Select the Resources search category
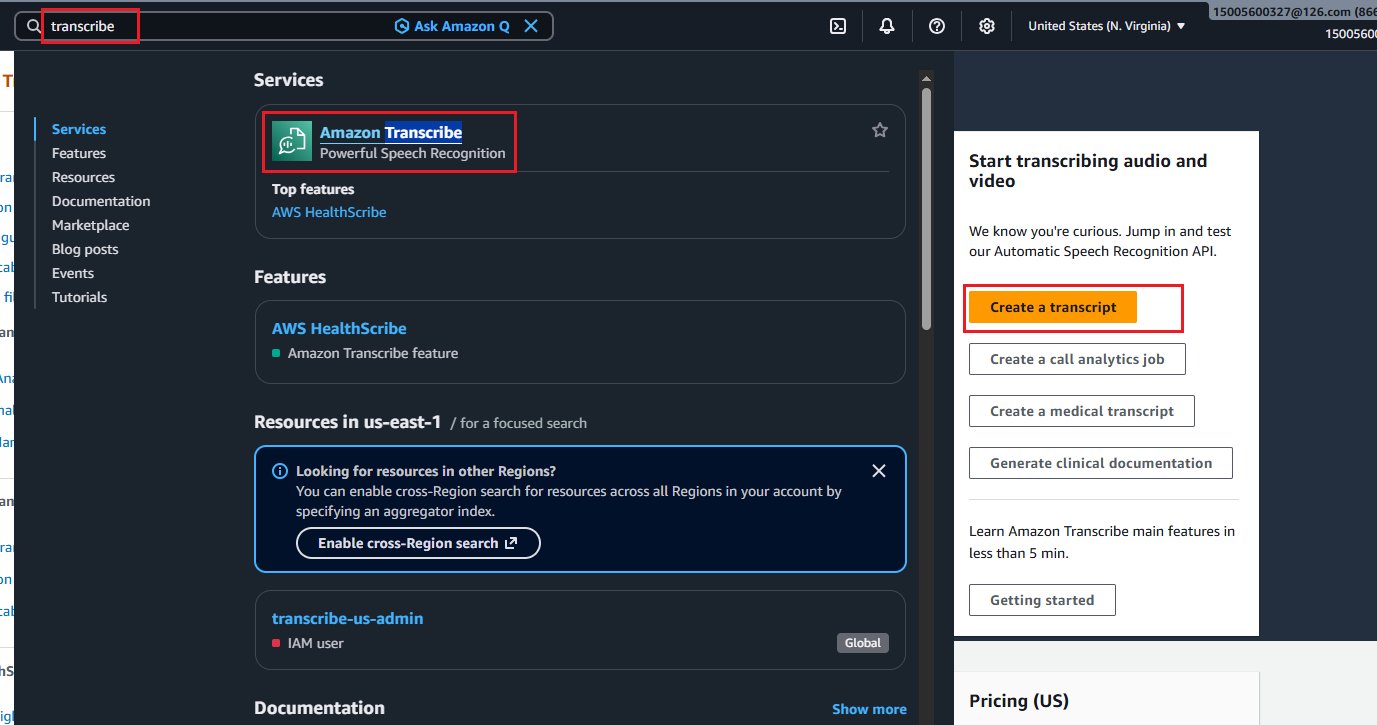The image size is (1377, 725). [x=83, y=177]
